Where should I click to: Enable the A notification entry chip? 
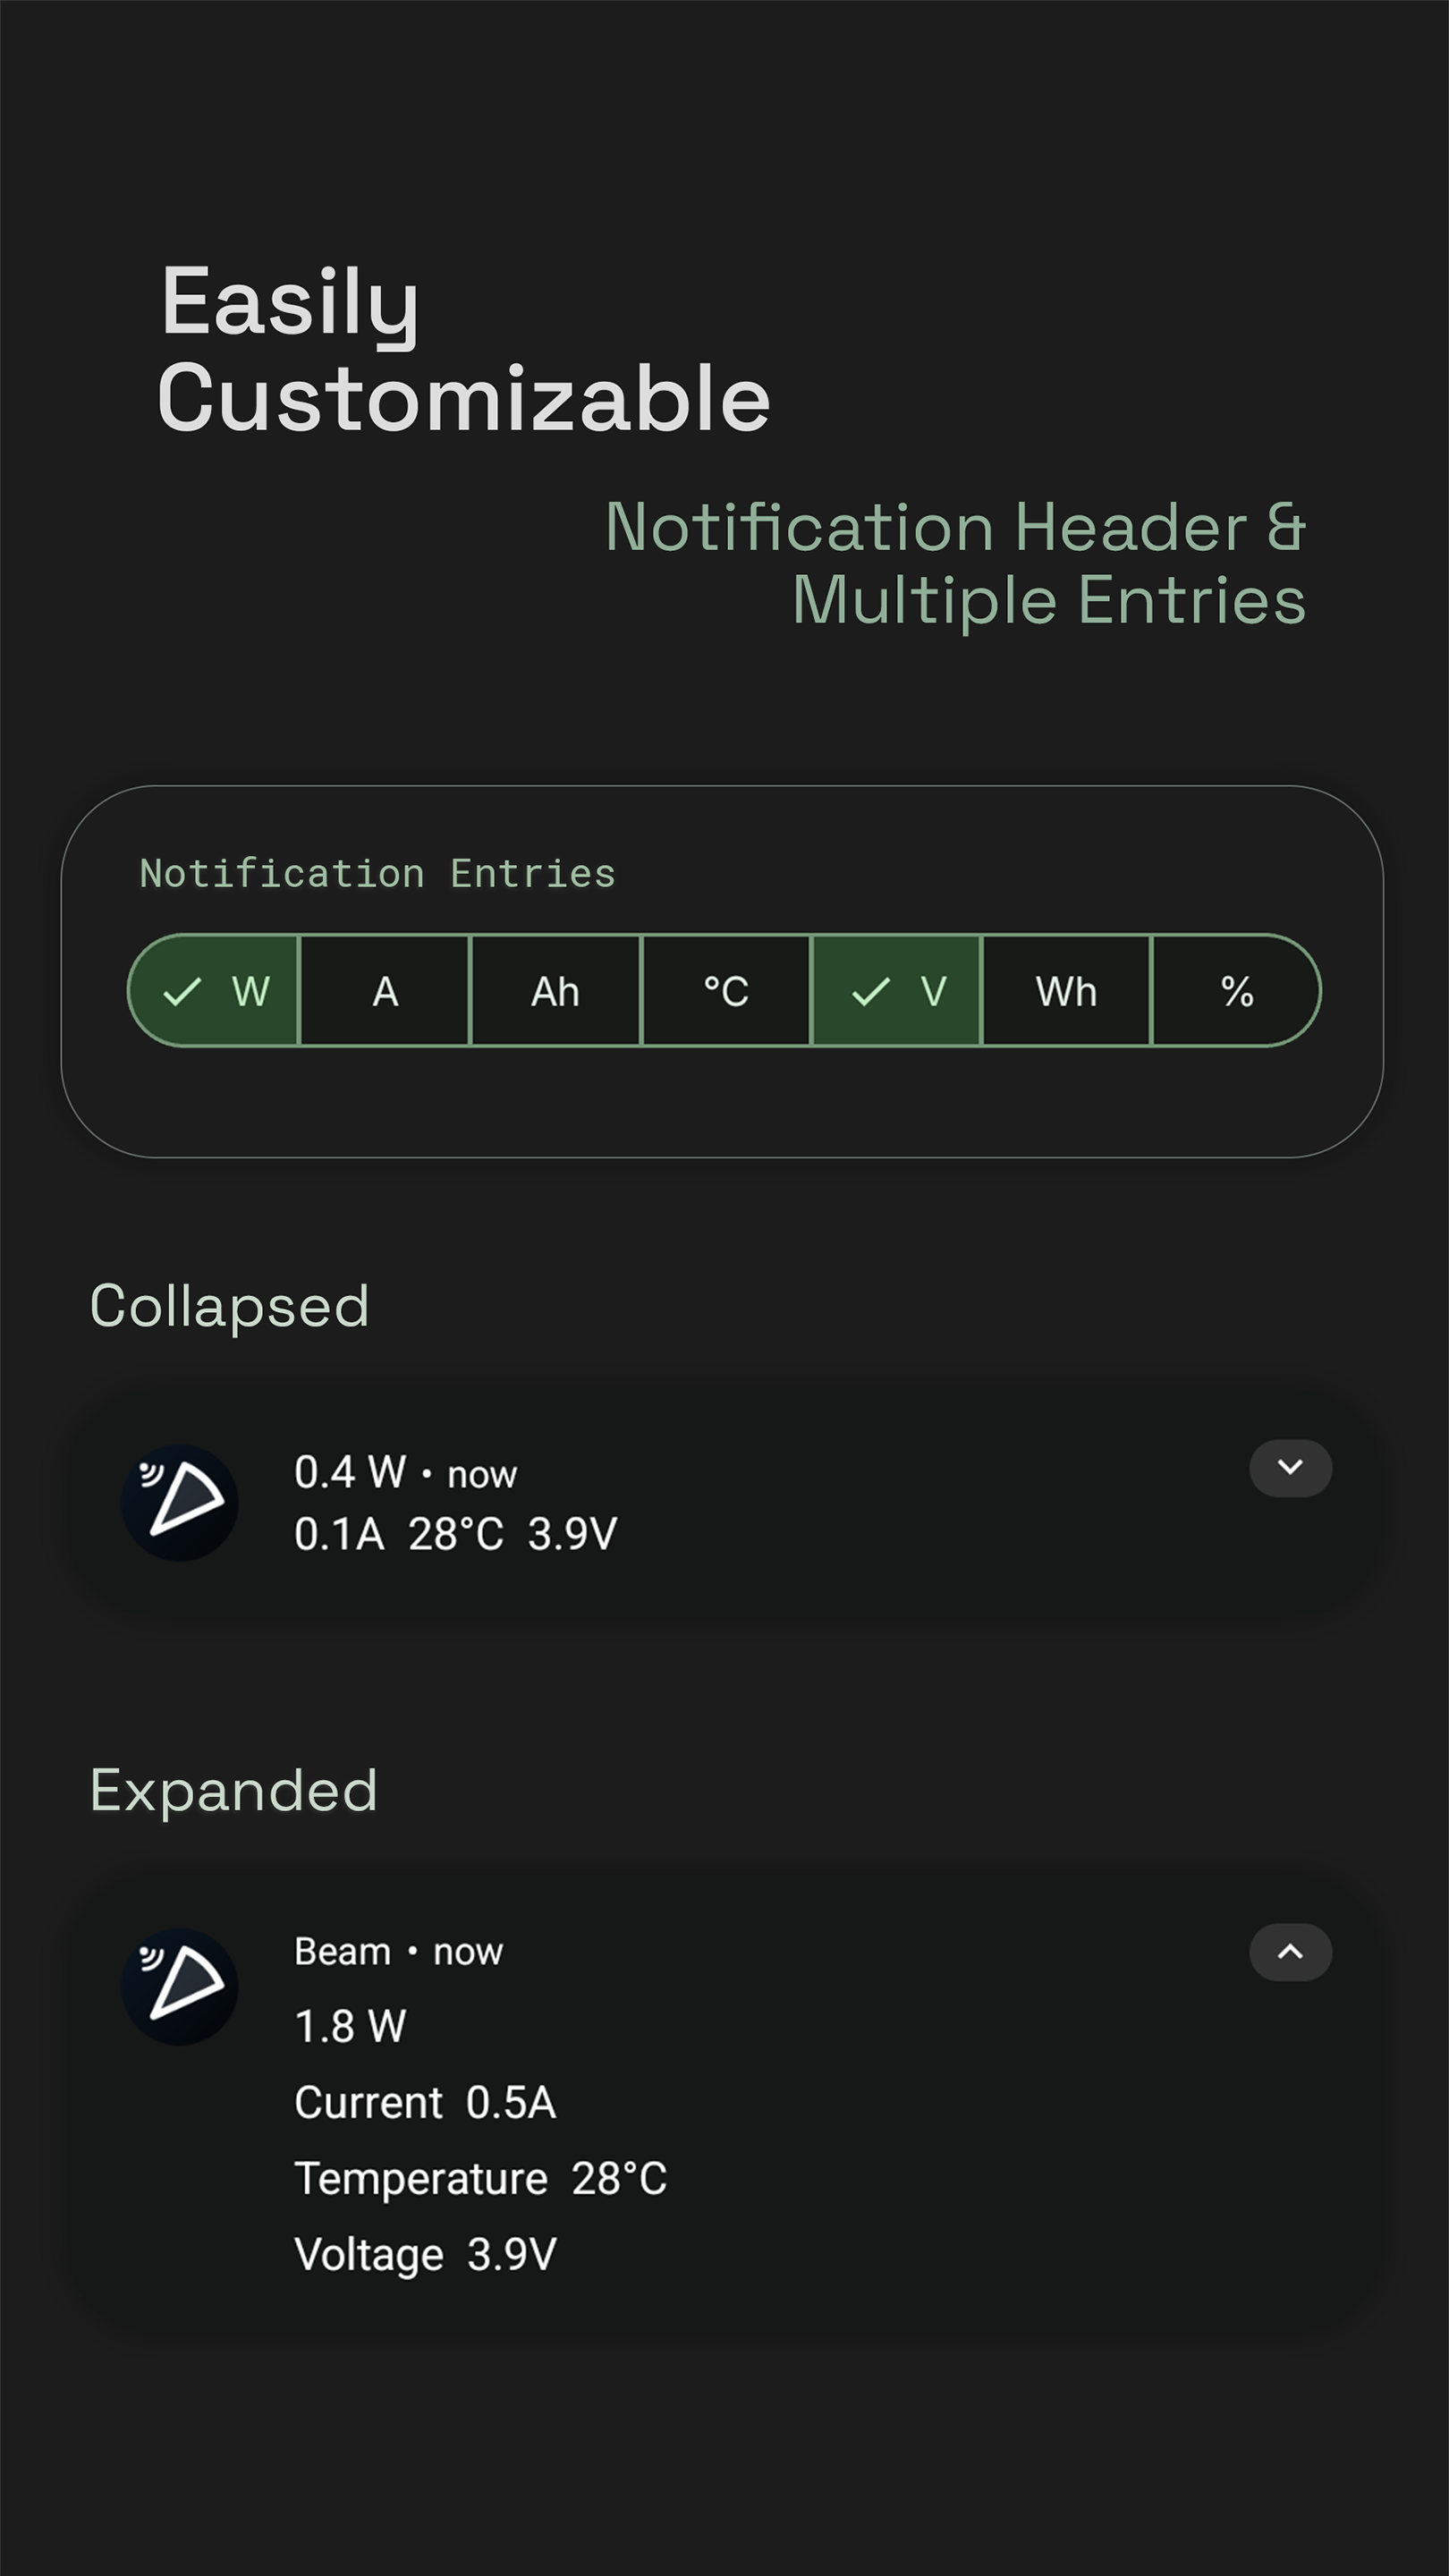tap(385, 991)
